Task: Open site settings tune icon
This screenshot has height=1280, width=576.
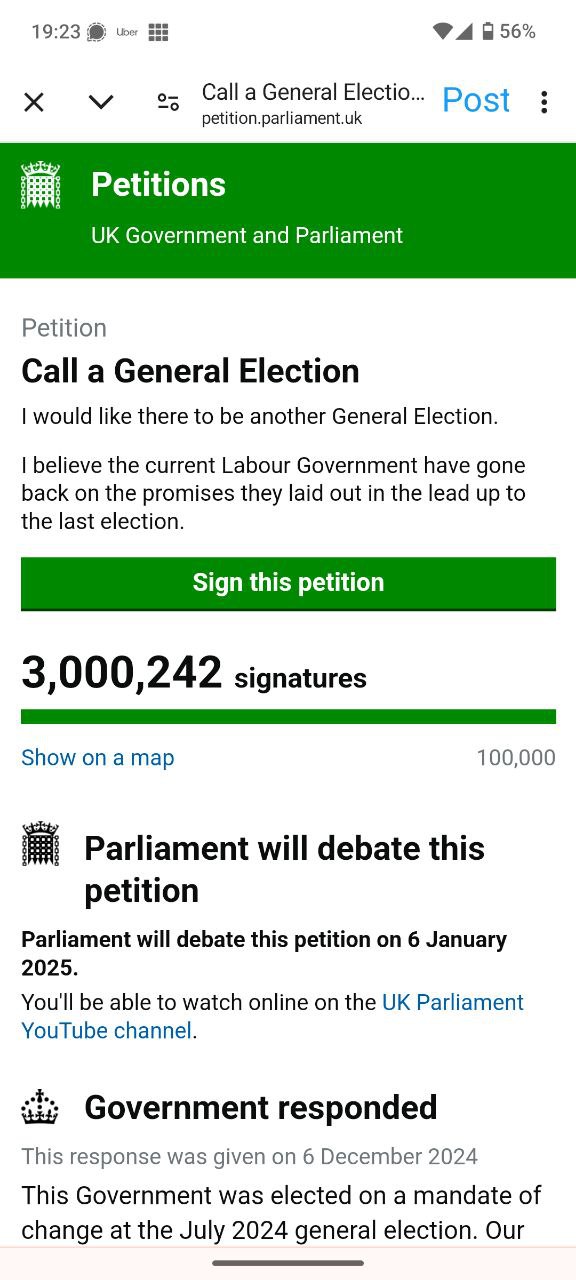Action: [x=168, y=102]
